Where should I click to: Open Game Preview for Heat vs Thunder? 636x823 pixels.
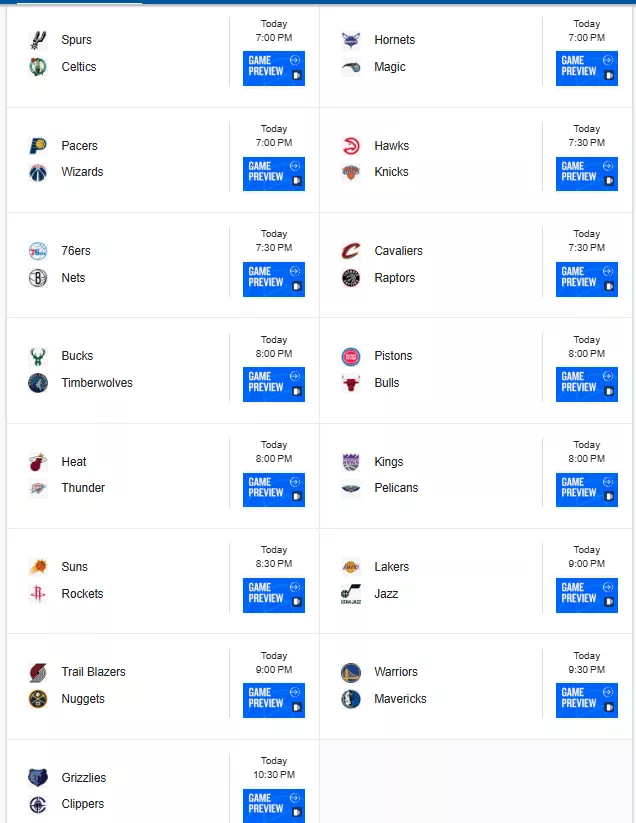(x=274, y=490)
